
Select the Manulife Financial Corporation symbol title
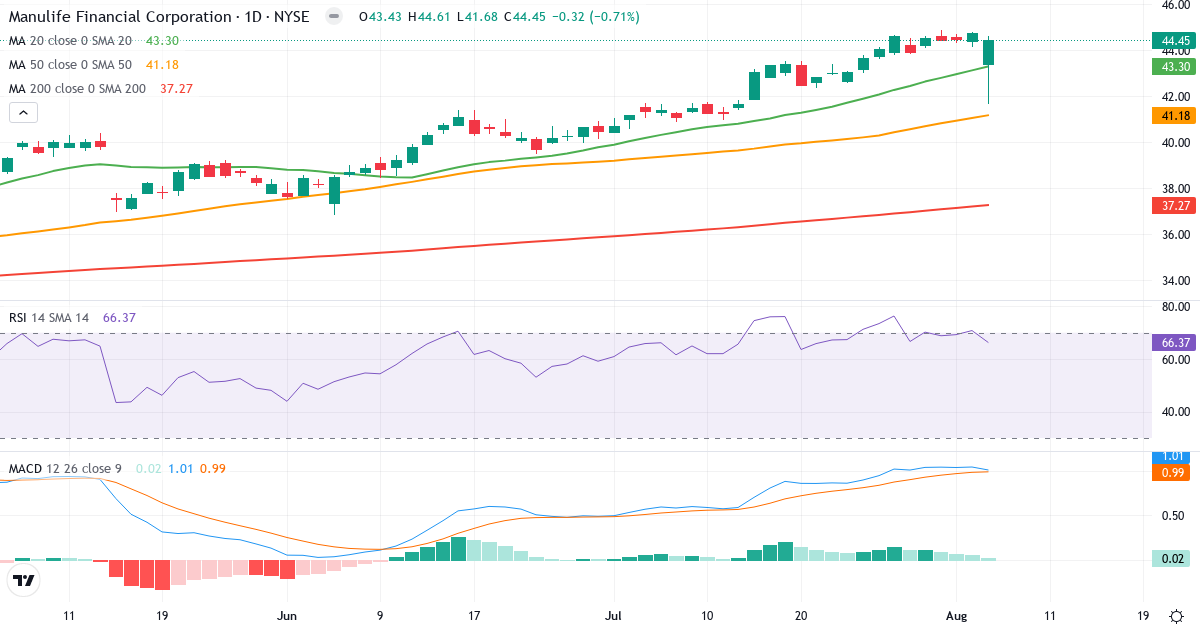pyautogui.click(x=159, y=17)
